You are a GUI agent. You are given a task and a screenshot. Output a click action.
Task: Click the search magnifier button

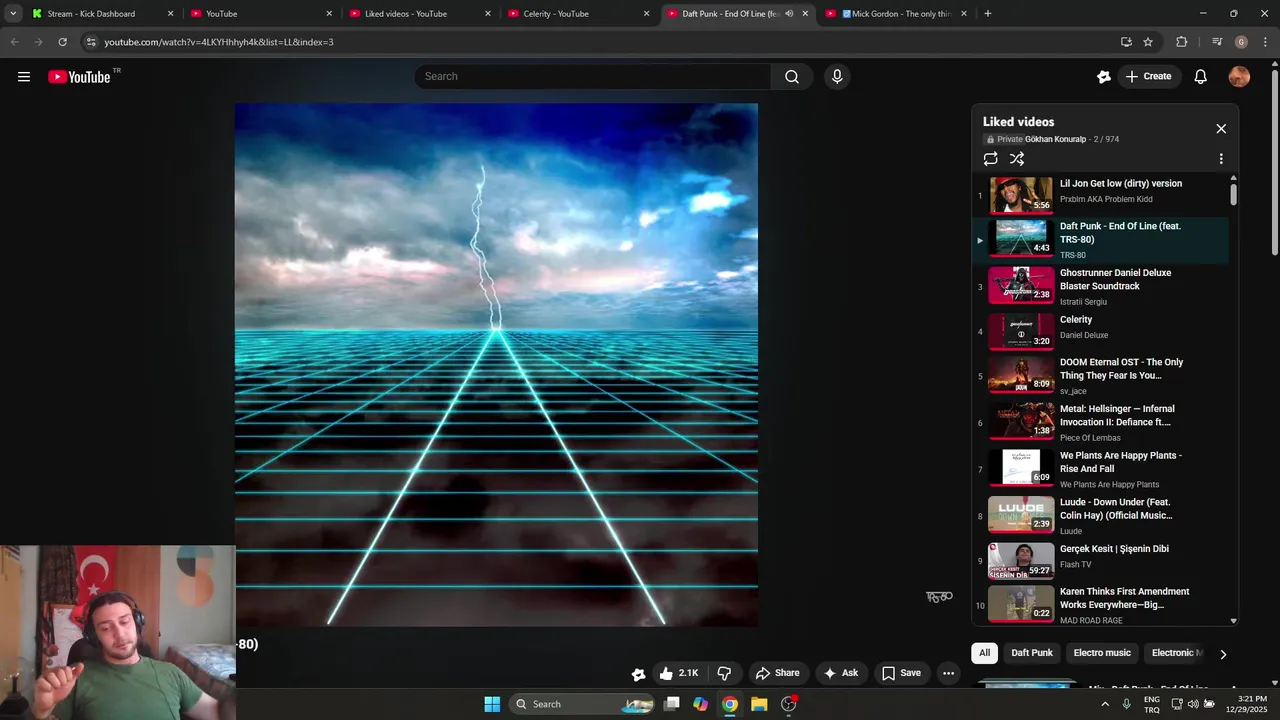click(792, 77)
